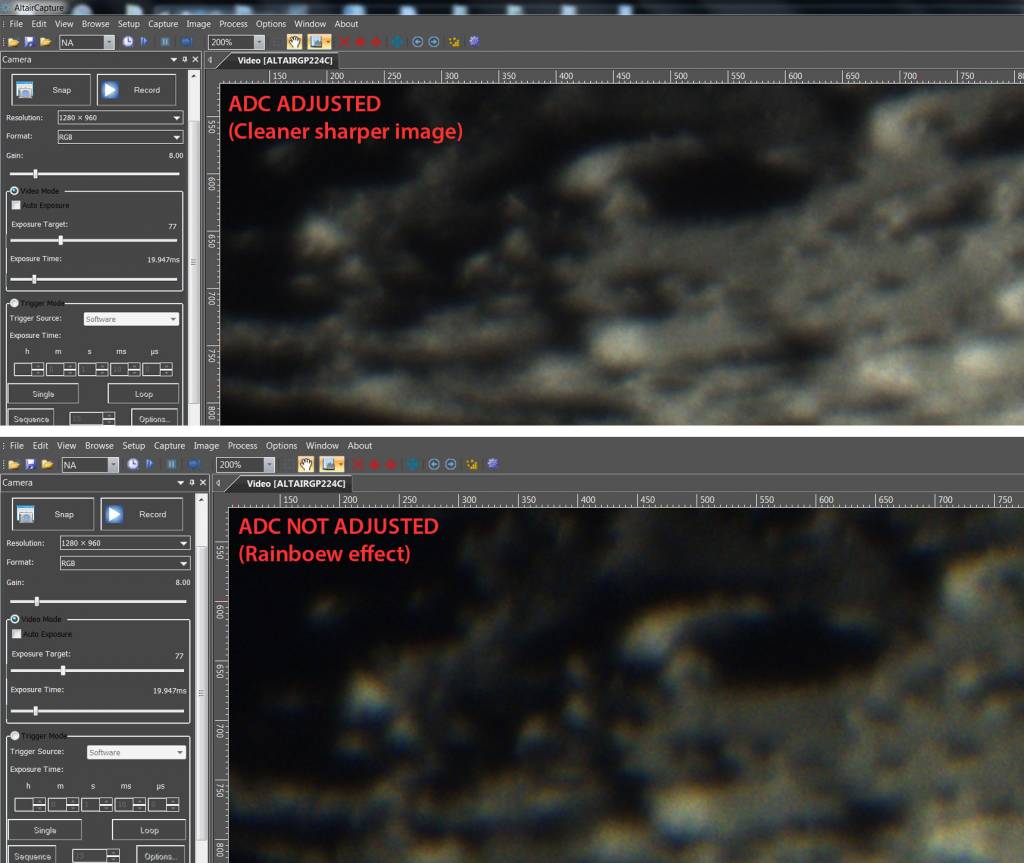This screenshot has width=1024, height=863.
Task: Adjust the Gain slider
Action: coord(37,172)
